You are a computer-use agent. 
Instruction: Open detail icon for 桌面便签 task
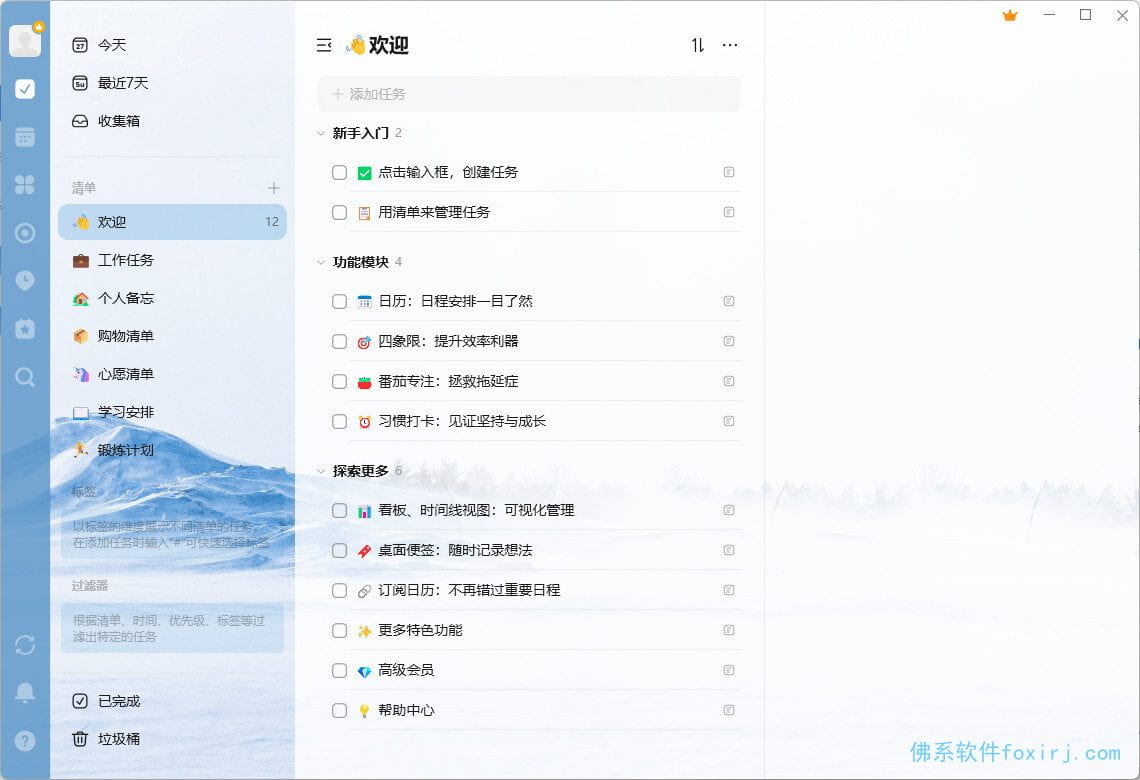728,550
